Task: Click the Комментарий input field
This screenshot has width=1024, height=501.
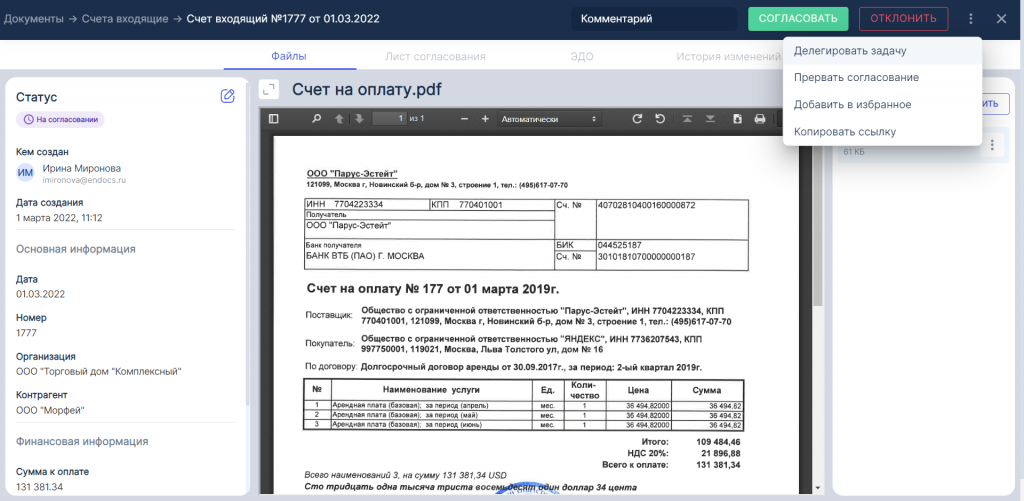Action: (654, 19)
